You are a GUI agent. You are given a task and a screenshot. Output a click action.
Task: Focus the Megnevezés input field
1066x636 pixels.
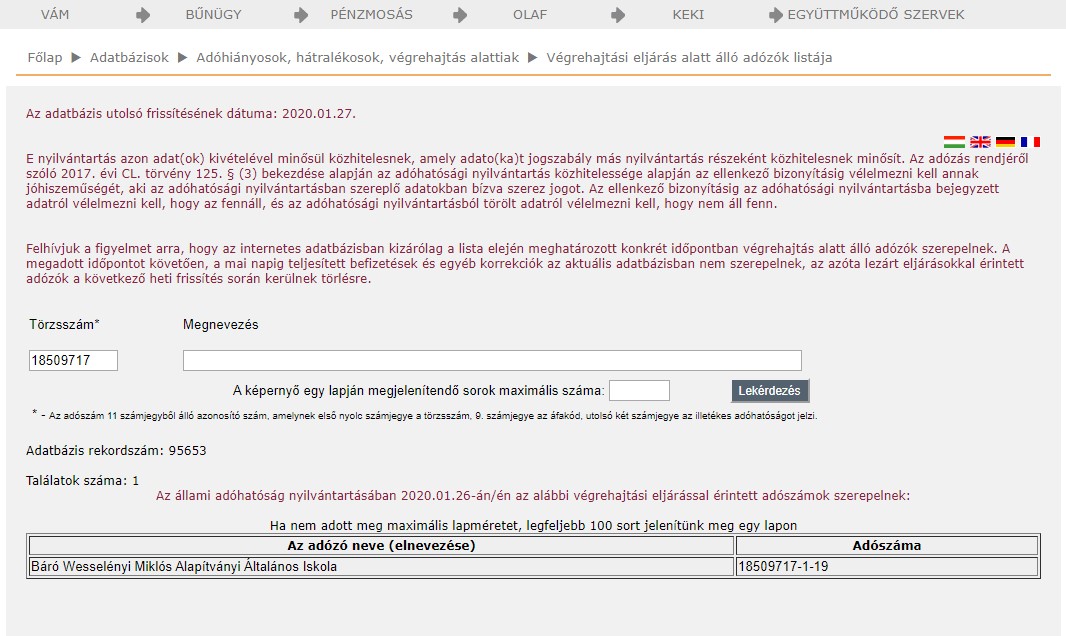click(x=492, y=360)
